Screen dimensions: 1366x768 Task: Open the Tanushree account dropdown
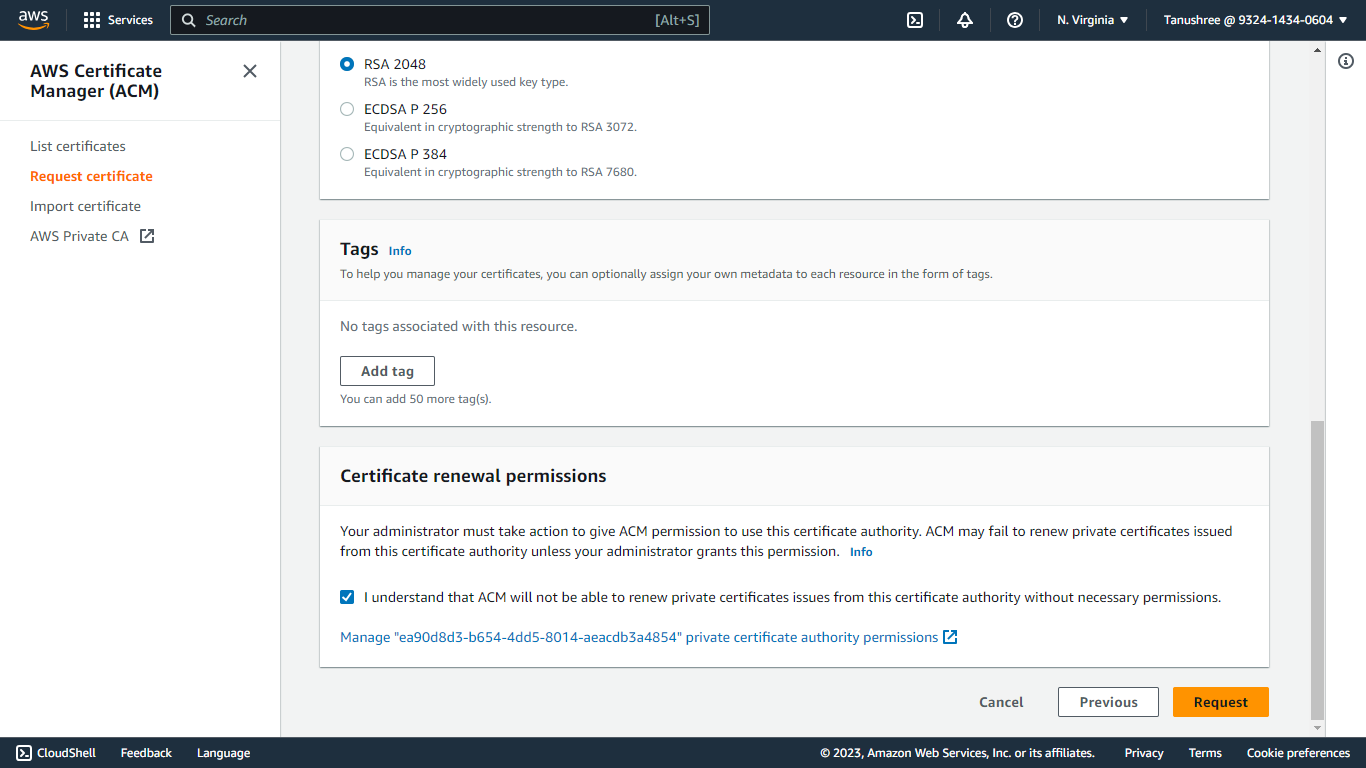[1255, 20]
